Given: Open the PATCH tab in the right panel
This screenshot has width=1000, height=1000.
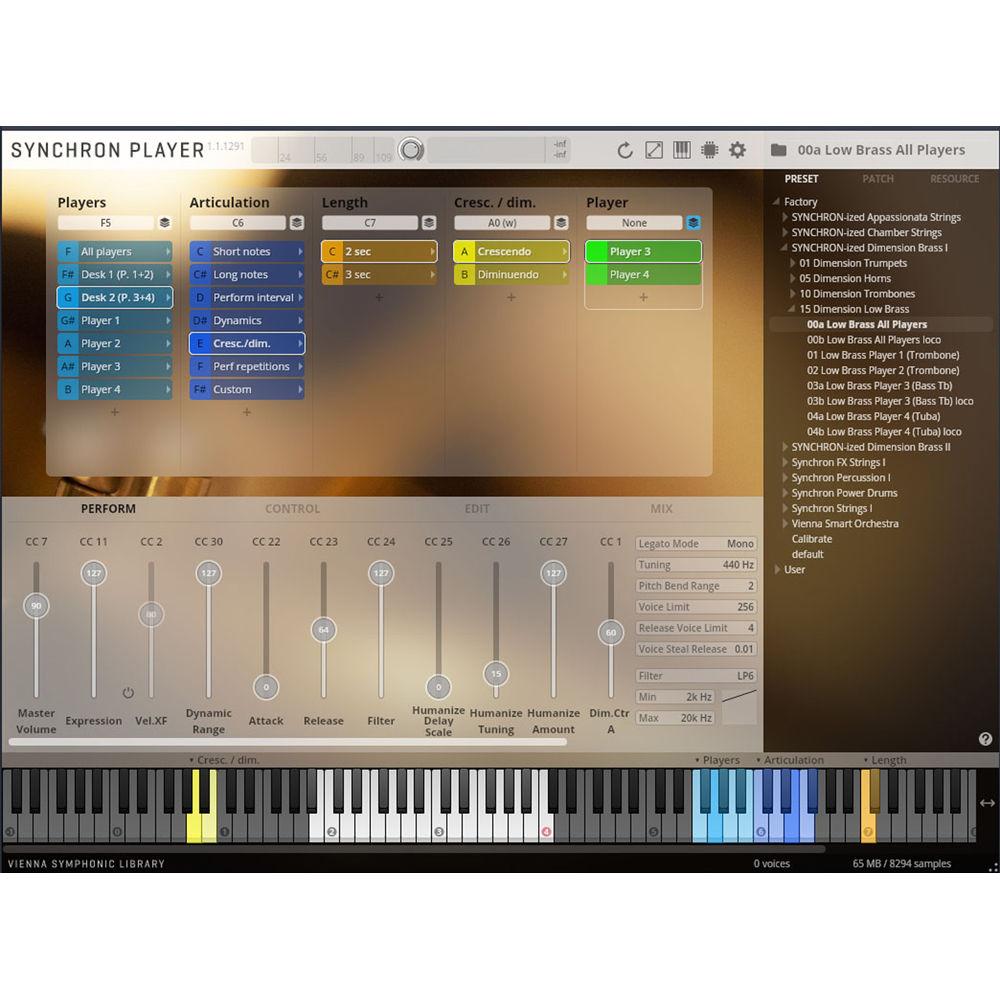Looking at the screenshot, I should tap(878, 178).
